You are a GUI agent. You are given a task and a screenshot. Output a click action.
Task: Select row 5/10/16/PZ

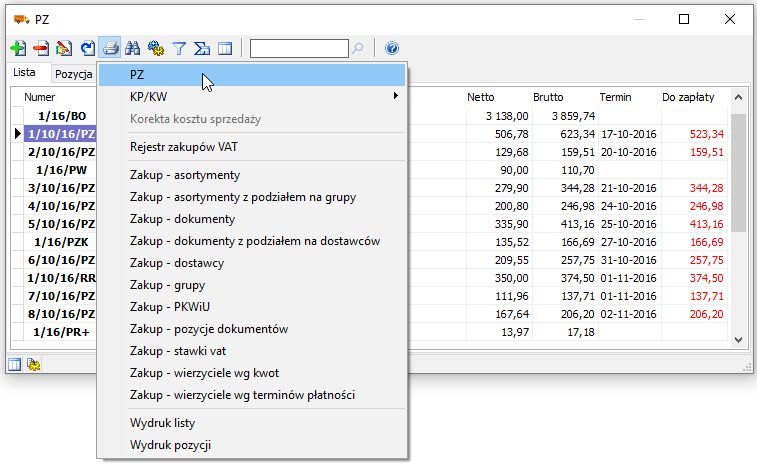(61, 224)
